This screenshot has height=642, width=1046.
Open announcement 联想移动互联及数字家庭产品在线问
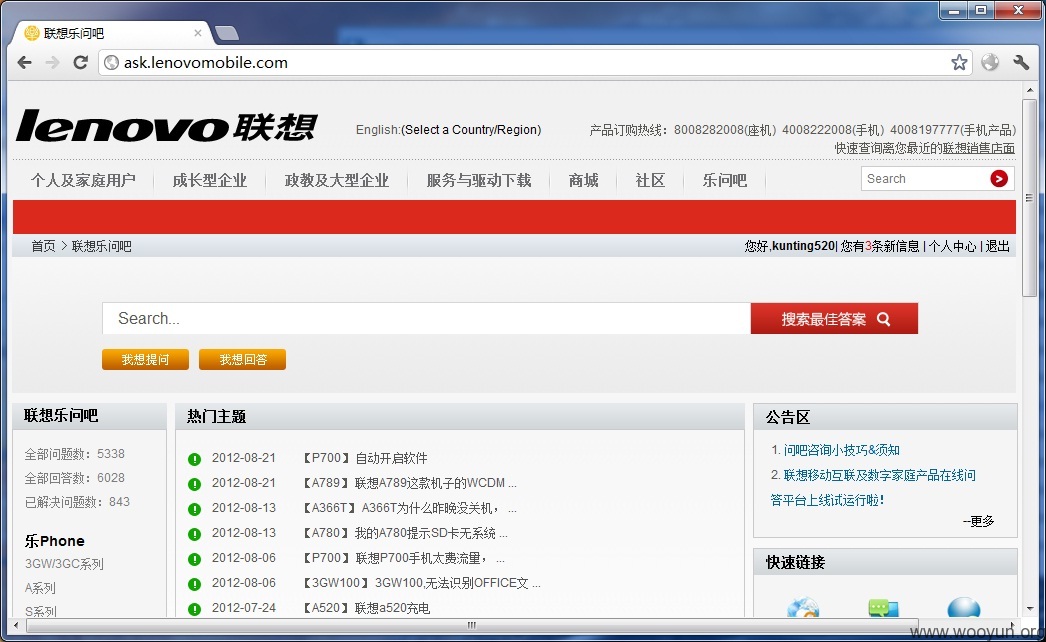tap(879, 475)
